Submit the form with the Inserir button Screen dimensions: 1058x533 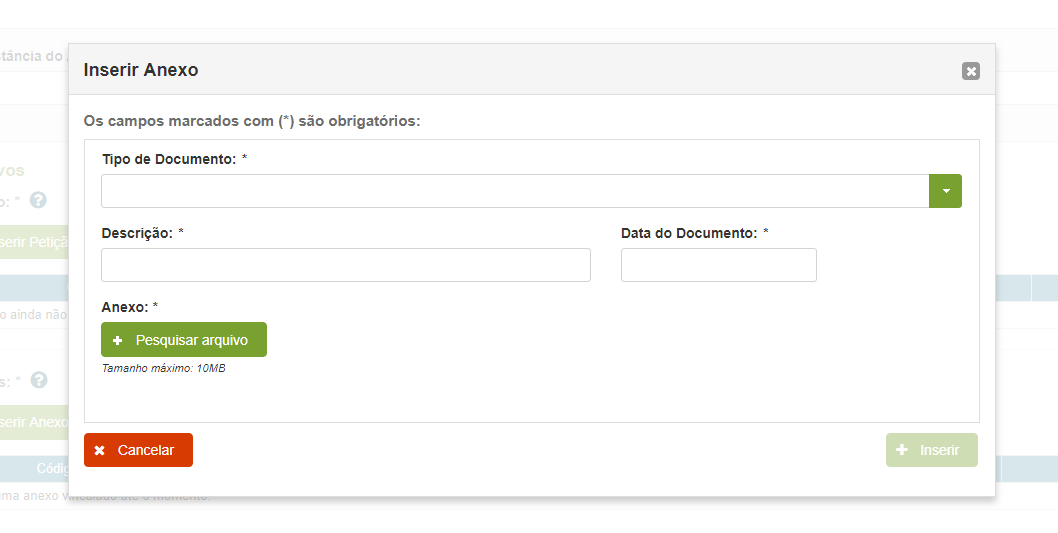coord(931,450)
